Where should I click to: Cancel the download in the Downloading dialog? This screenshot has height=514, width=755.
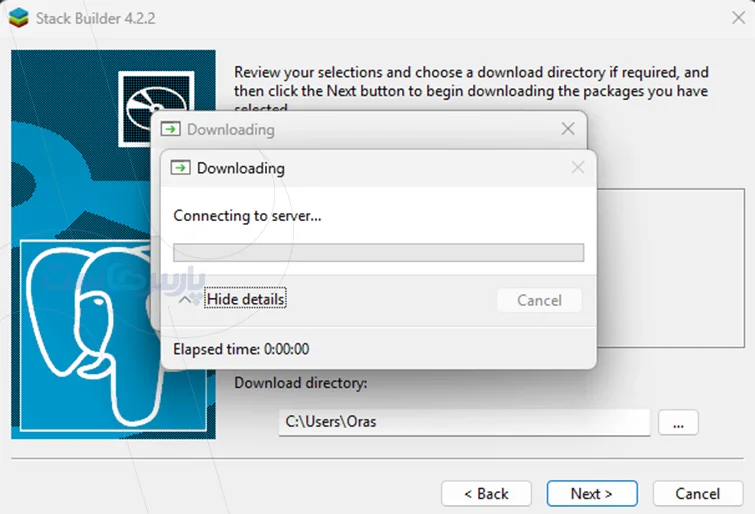pyautogui.click(x=539, y=300)
